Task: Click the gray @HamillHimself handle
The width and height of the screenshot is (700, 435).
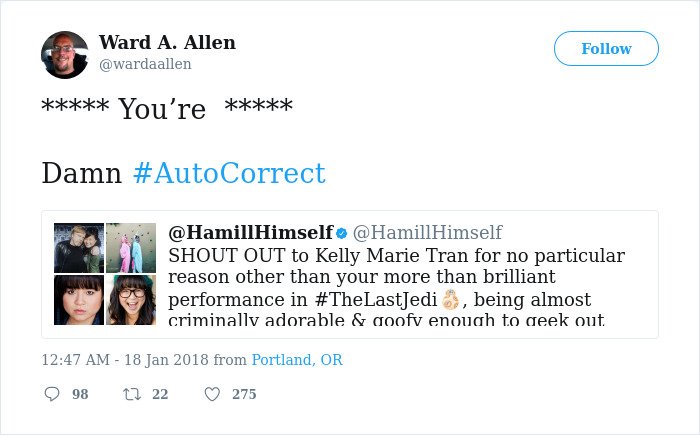Action: tap(428, 233)
